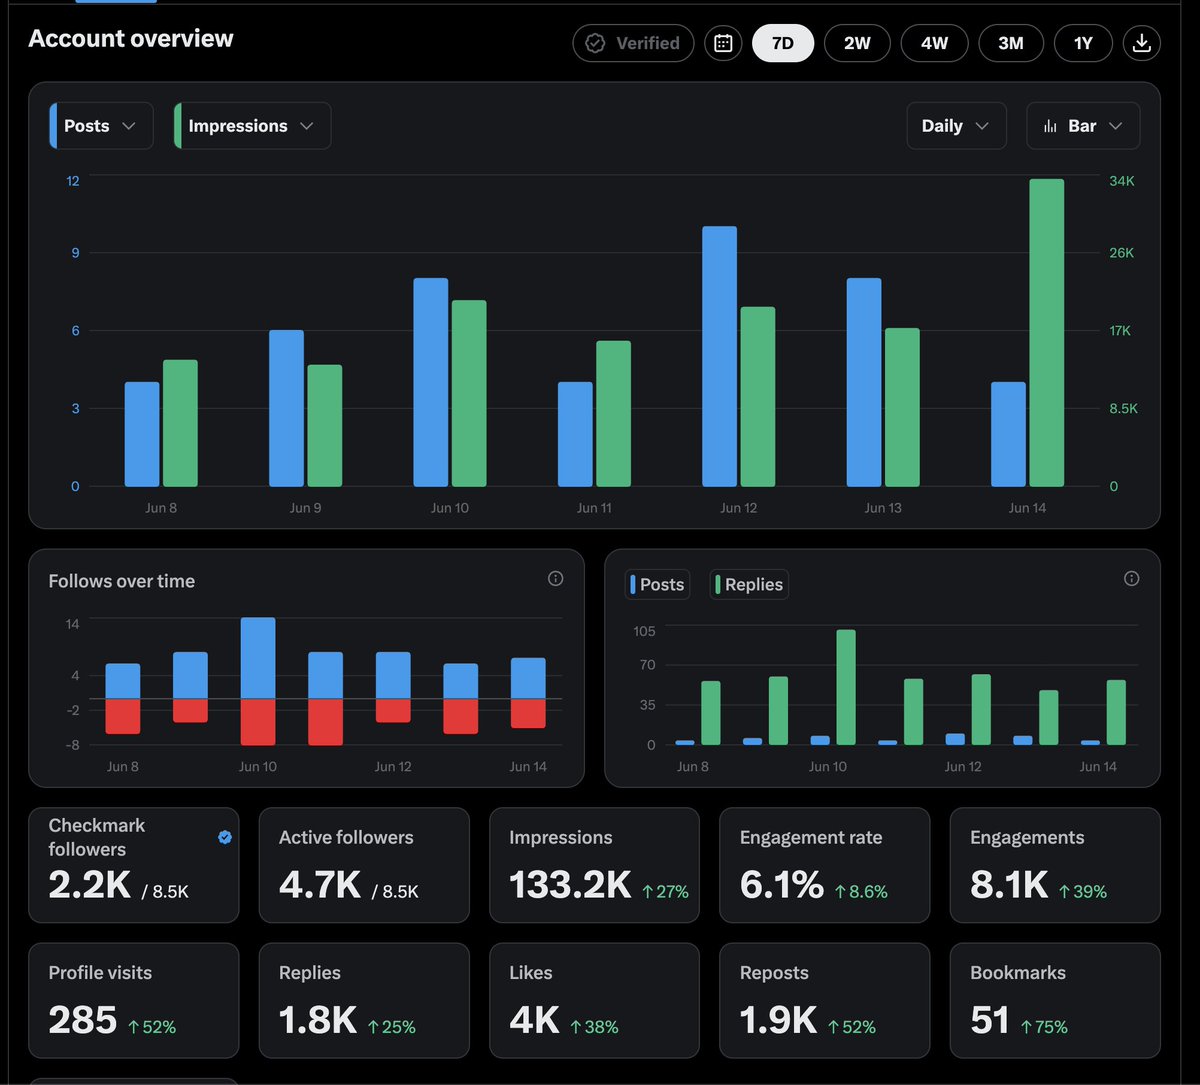Click the Replies 1.8K card
This screenshot has width=1200, height=1085.
coord(364,1000)
